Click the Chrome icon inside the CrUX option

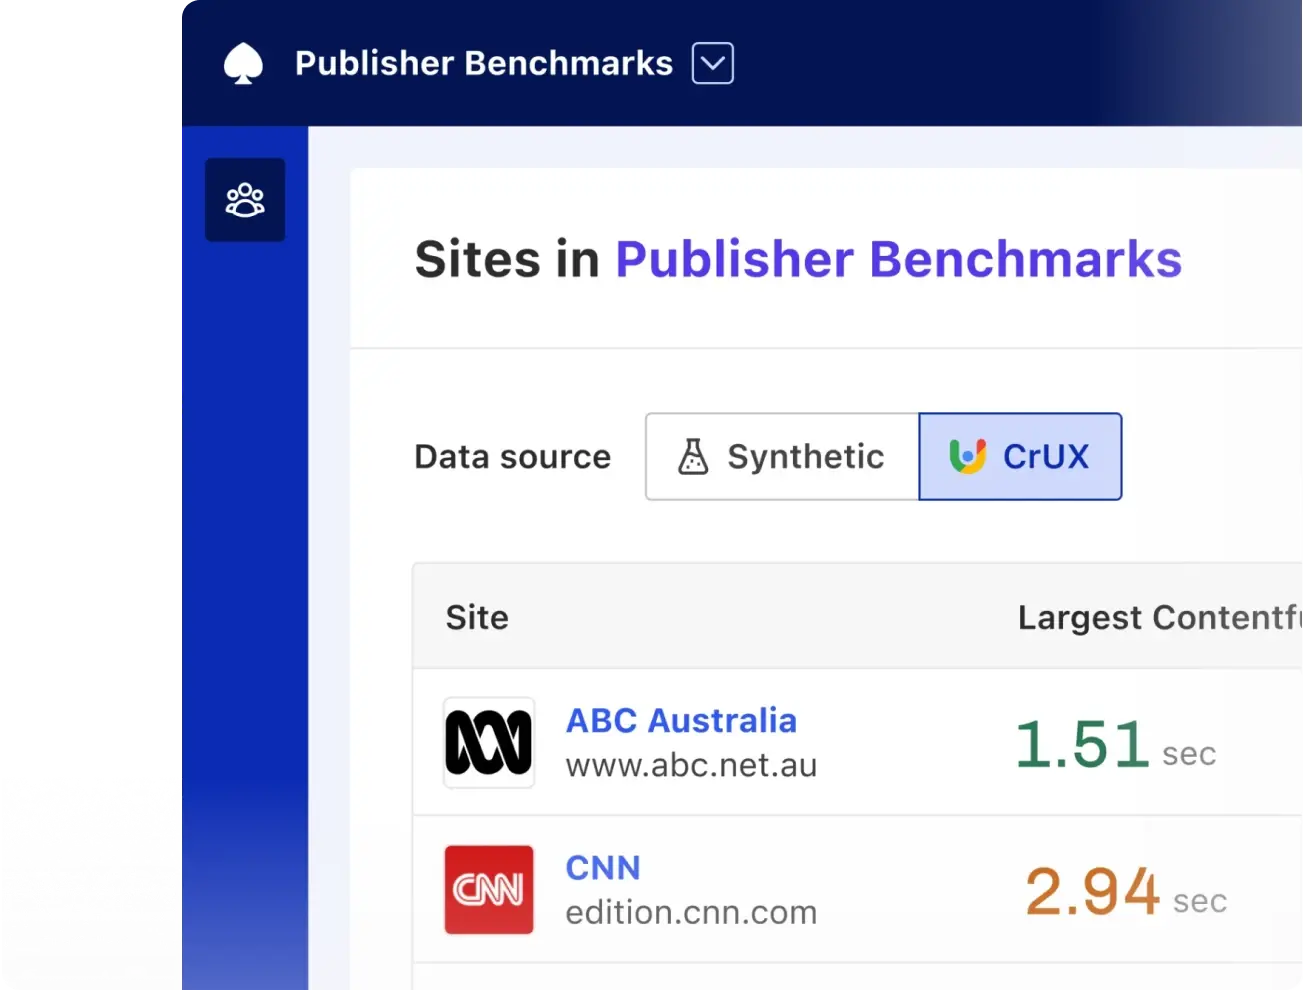click(x=967, y=457)
